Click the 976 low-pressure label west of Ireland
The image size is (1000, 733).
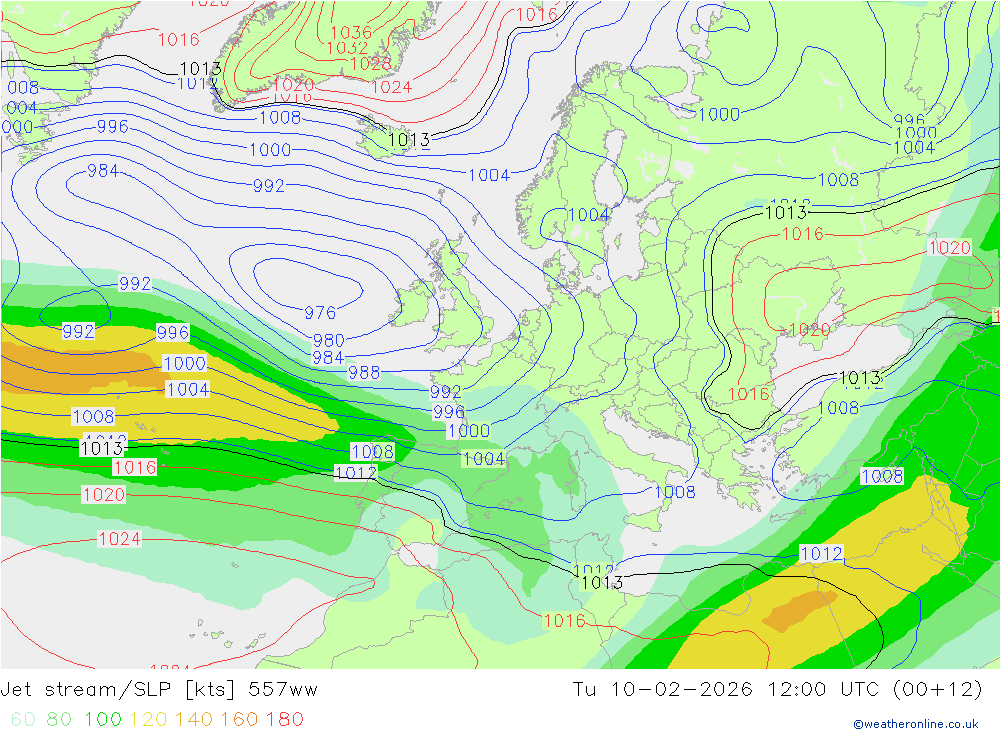pos(320,313)
